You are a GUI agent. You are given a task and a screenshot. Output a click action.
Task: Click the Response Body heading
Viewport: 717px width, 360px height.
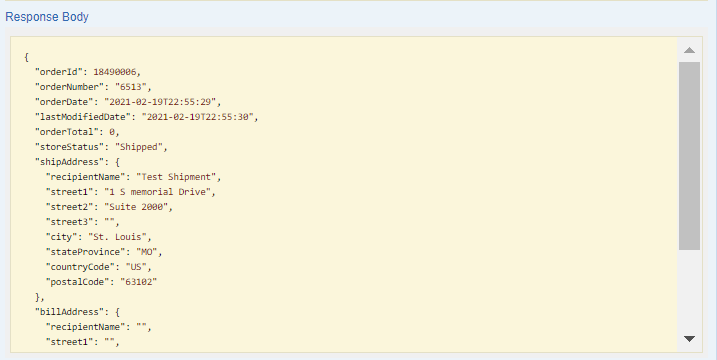(x=47, y=17)
